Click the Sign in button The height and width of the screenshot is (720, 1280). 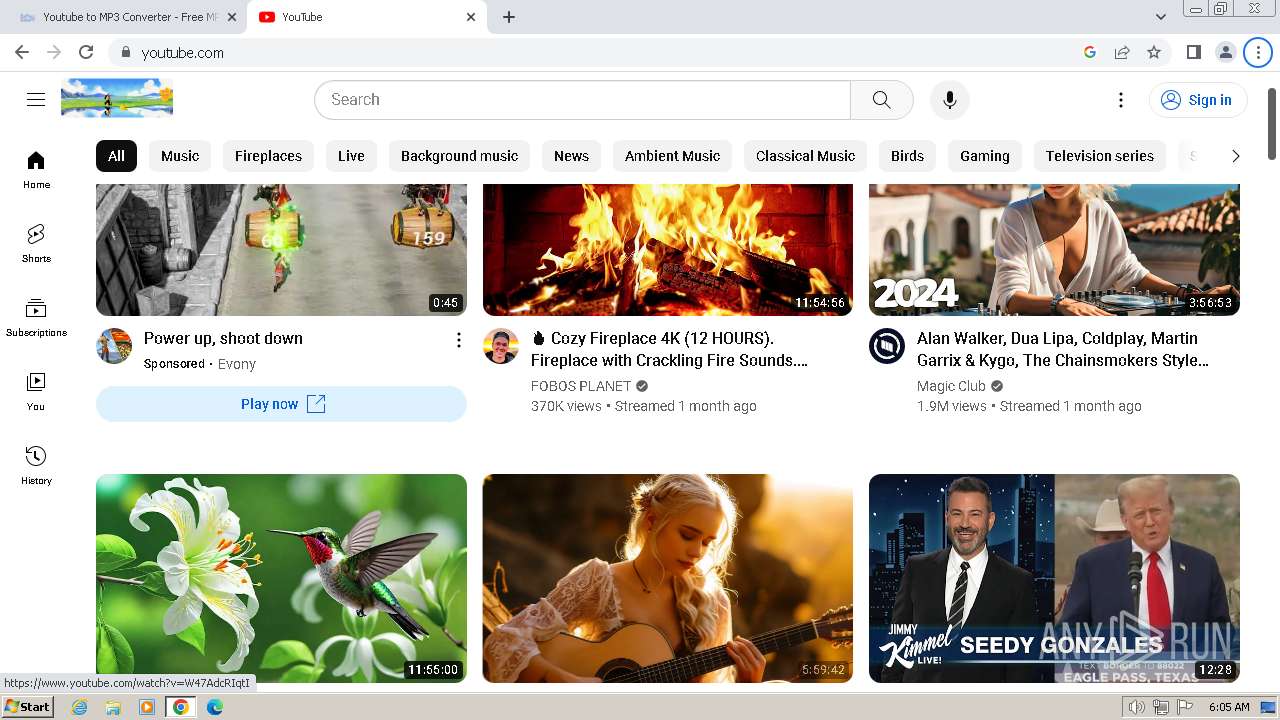(1198, 99)
